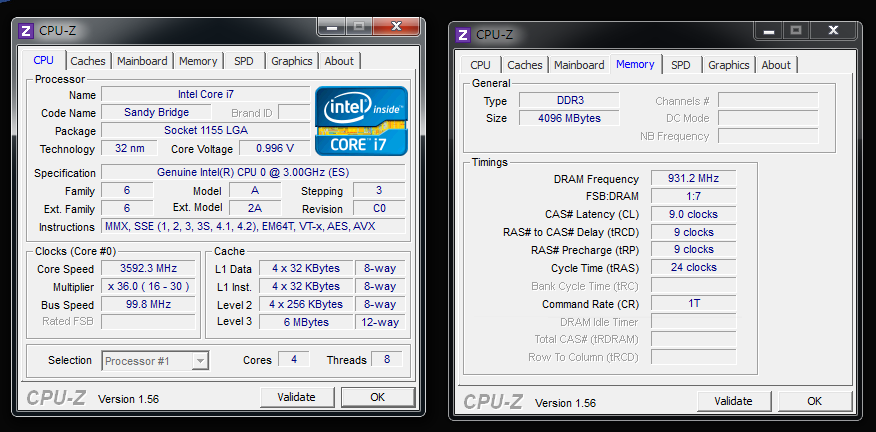Open Caches tab in right CPU-Z window

[x=525, y=65]
